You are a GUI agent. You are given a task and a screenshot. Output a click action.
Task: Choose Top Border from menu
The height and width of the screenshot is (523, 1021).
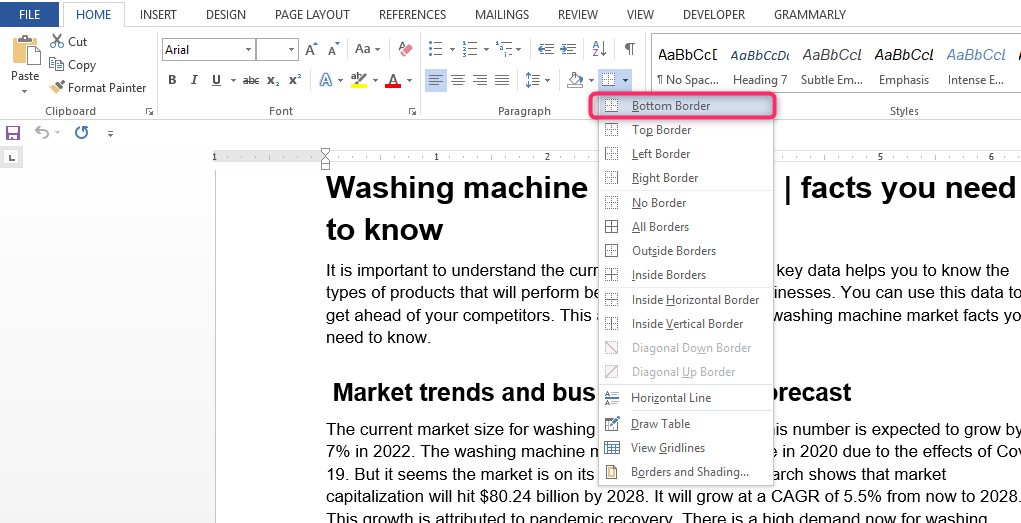(x=686, y=130)
